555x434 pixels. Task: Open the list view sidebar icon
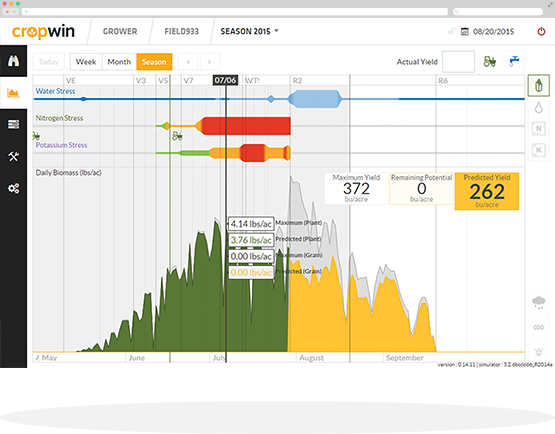(x=13, y=125)
